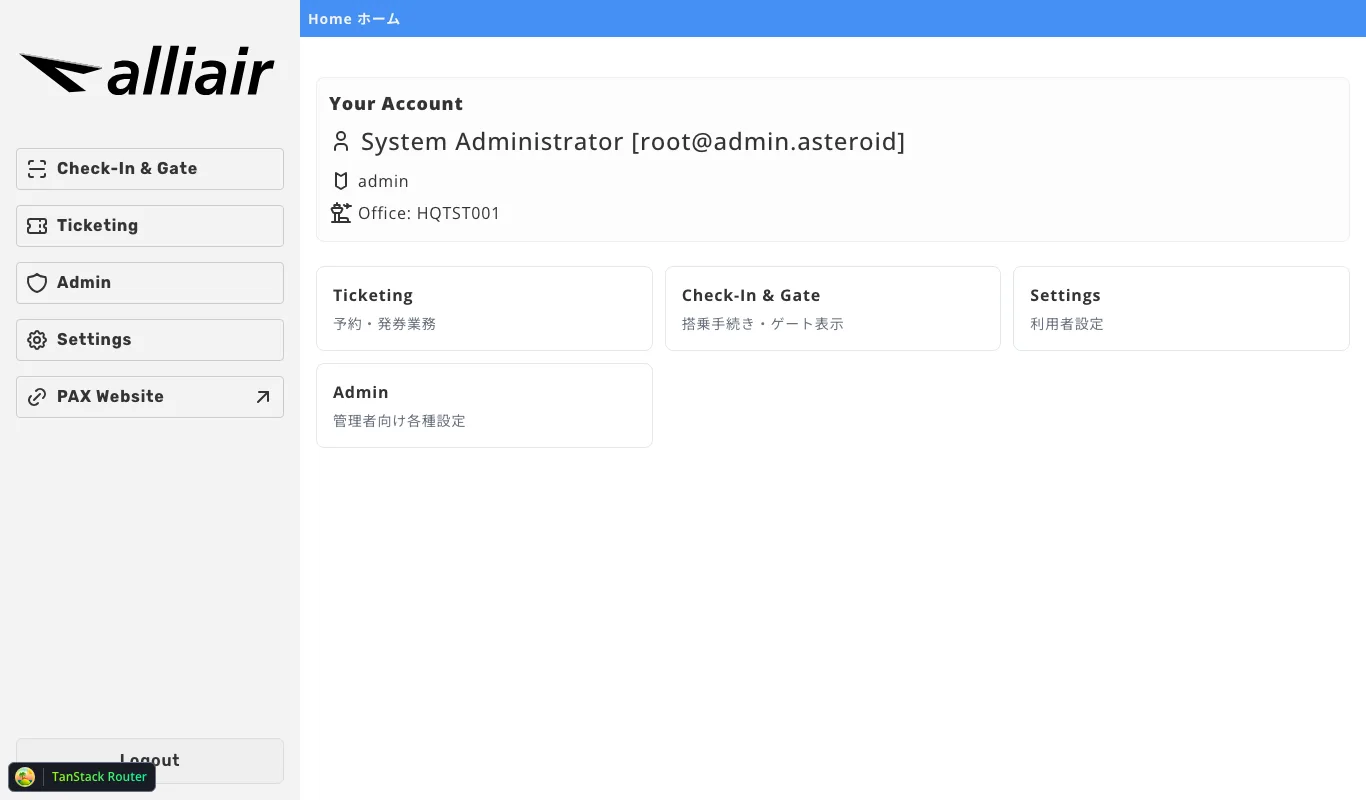Viewport: 1366px width, 800px height.
Task: Click the Settings gear icon in sidebar
Action: pyautogui.click(x=37, y=340)
